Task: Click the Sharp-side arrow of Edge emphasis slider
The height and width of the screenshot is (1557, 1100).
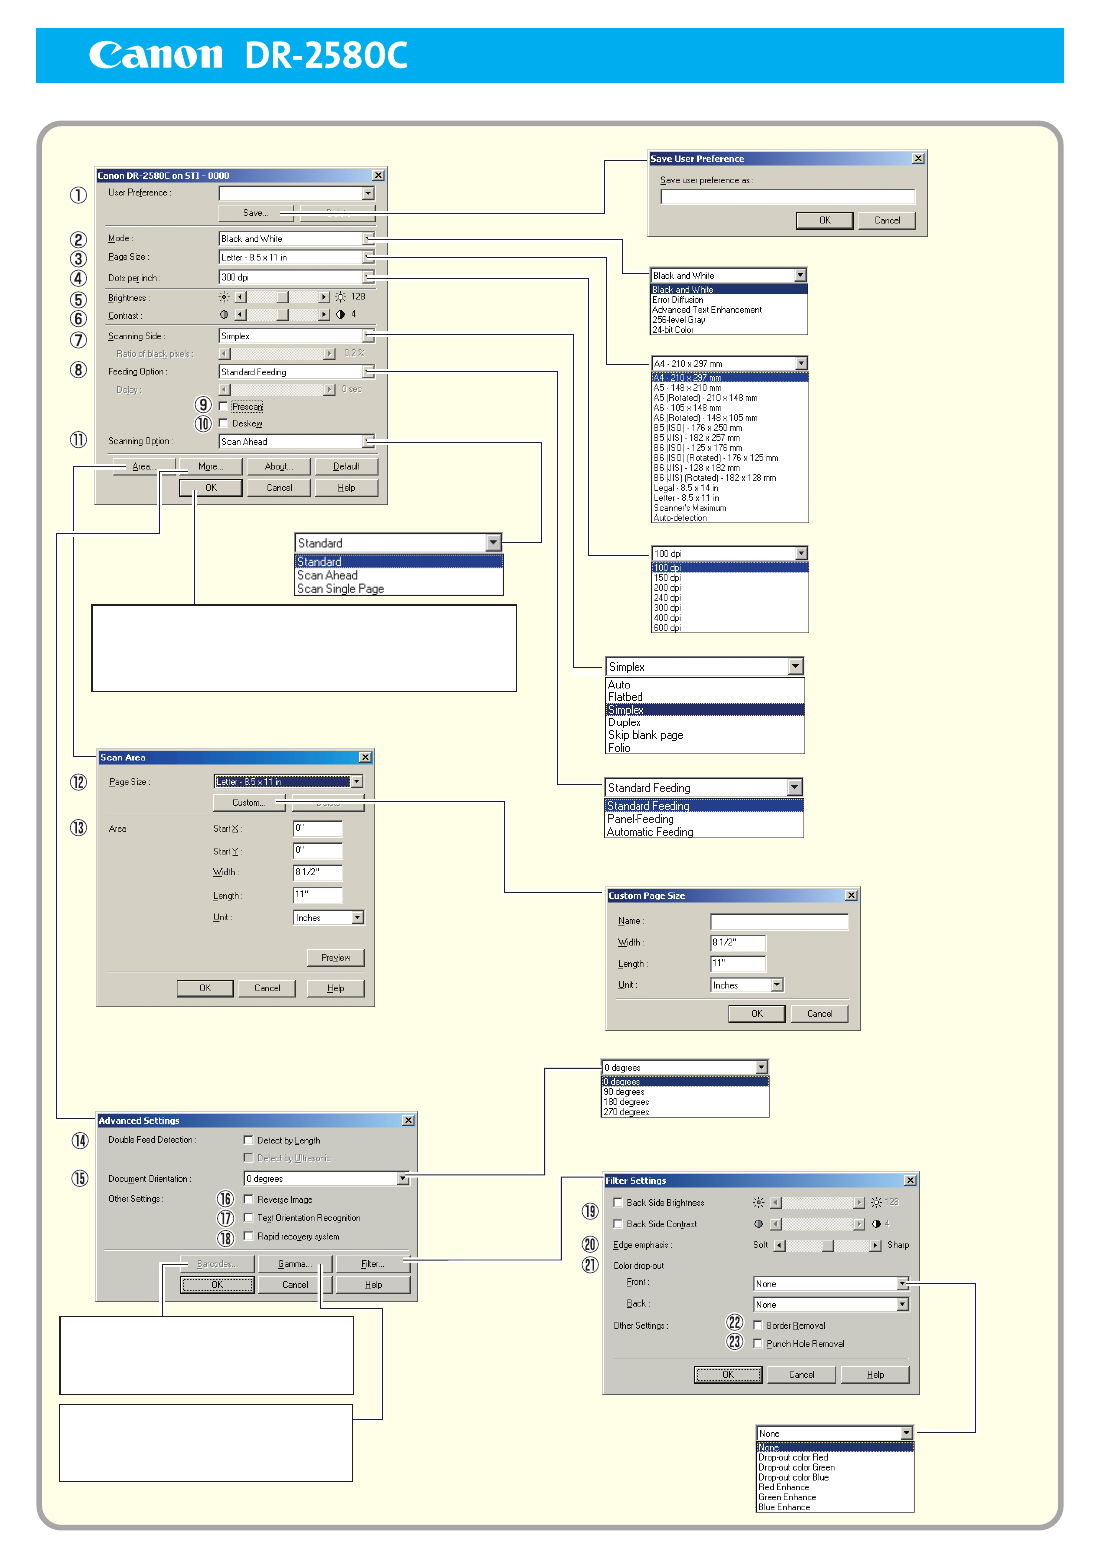Action: [x=876, y=1246]
